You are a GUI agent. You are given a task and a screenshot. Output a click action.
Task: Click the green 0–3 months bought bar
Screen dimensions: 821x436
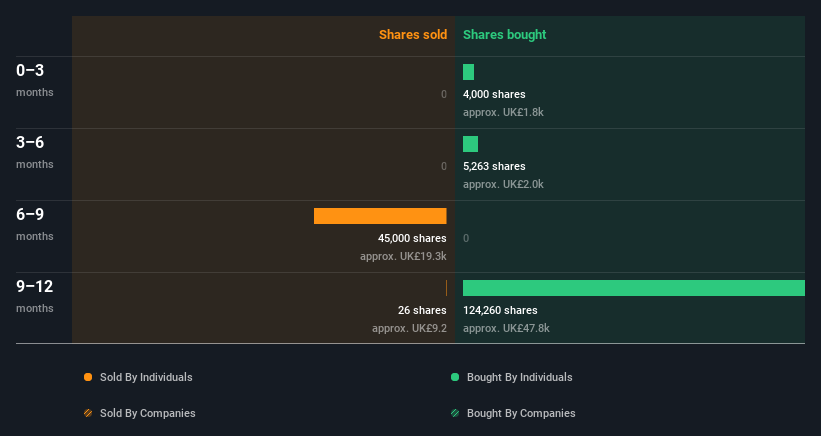pos(469,72)
